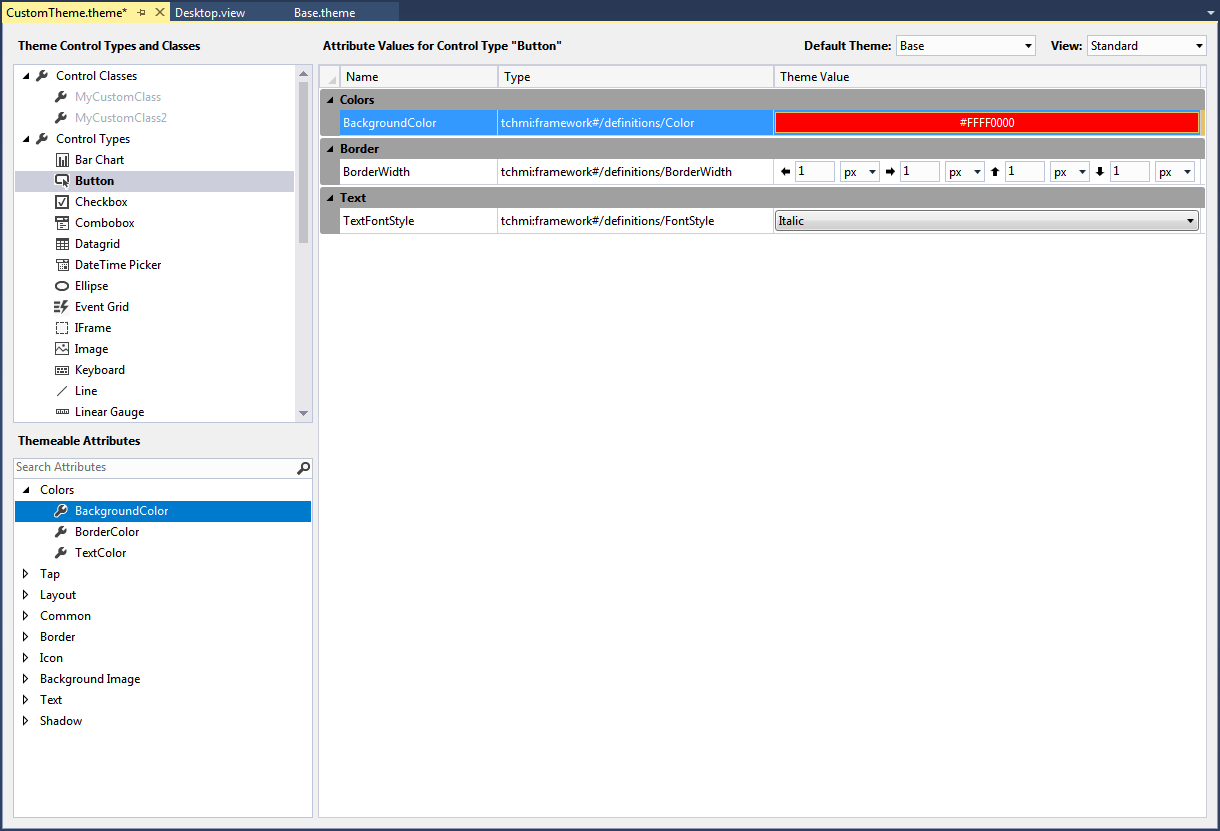The height and width of the screenshot is (831, 1220).
Task: Click the left BorderWidth value field
Action: [x=815, y=172]
